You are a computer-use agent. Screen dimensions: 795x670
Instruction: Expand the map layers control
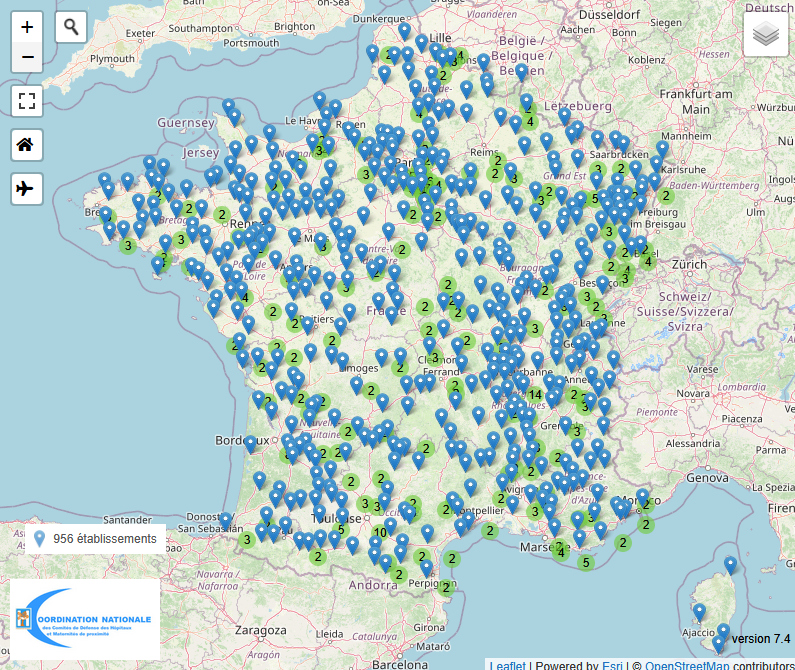[x=766, y=35]
